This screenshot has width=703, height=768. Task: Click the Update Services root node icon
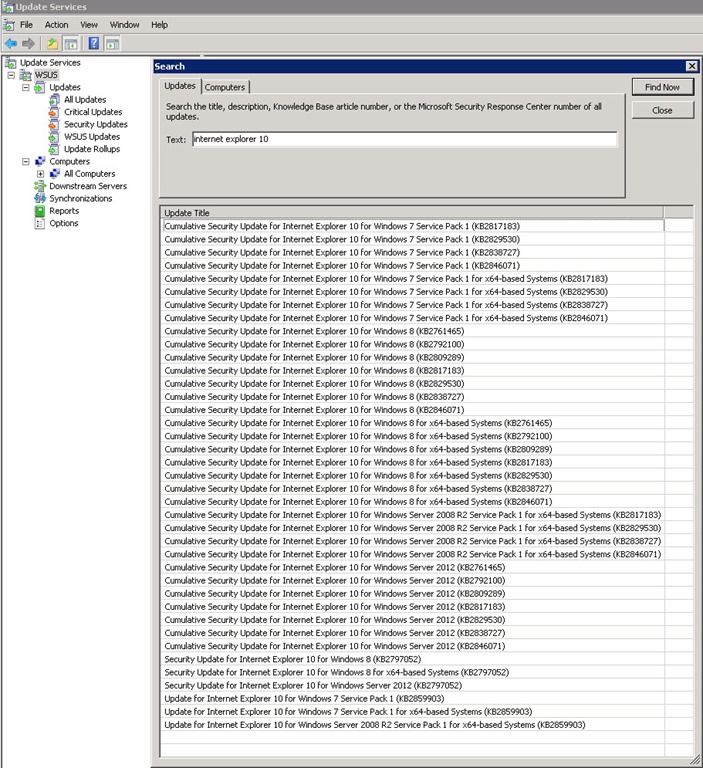[x=10, y=63]
